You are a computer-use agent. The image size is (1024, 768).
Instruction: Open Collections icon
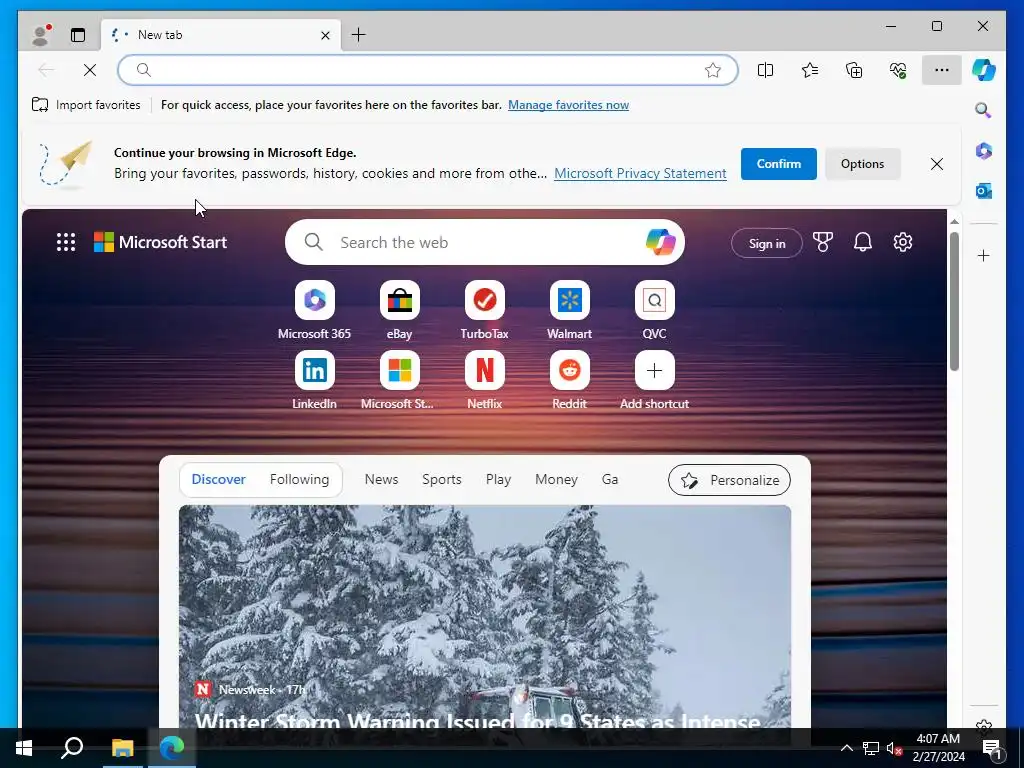tap(854, 70)
